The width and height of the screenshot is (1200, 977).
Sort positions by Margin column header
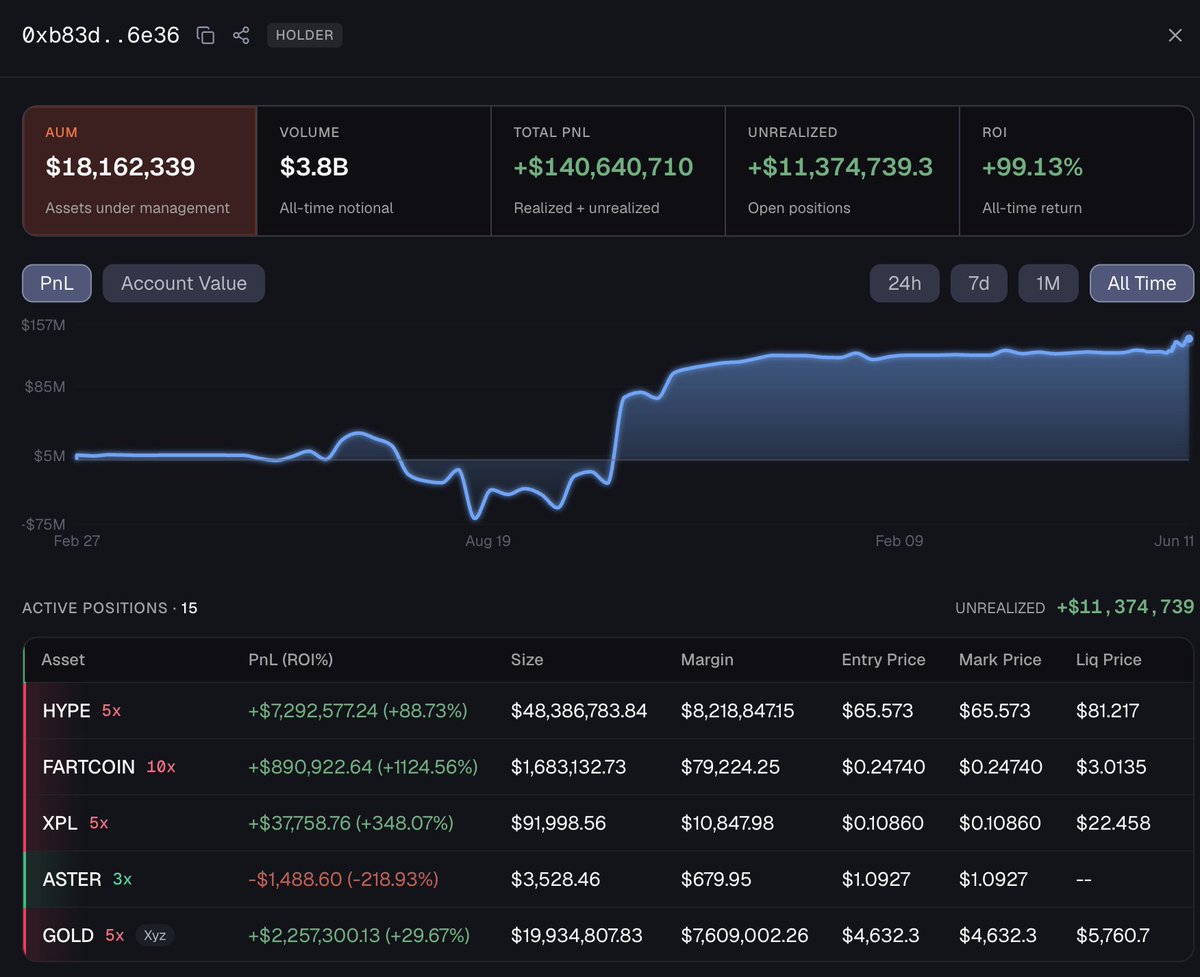click(x=707, y=660)
